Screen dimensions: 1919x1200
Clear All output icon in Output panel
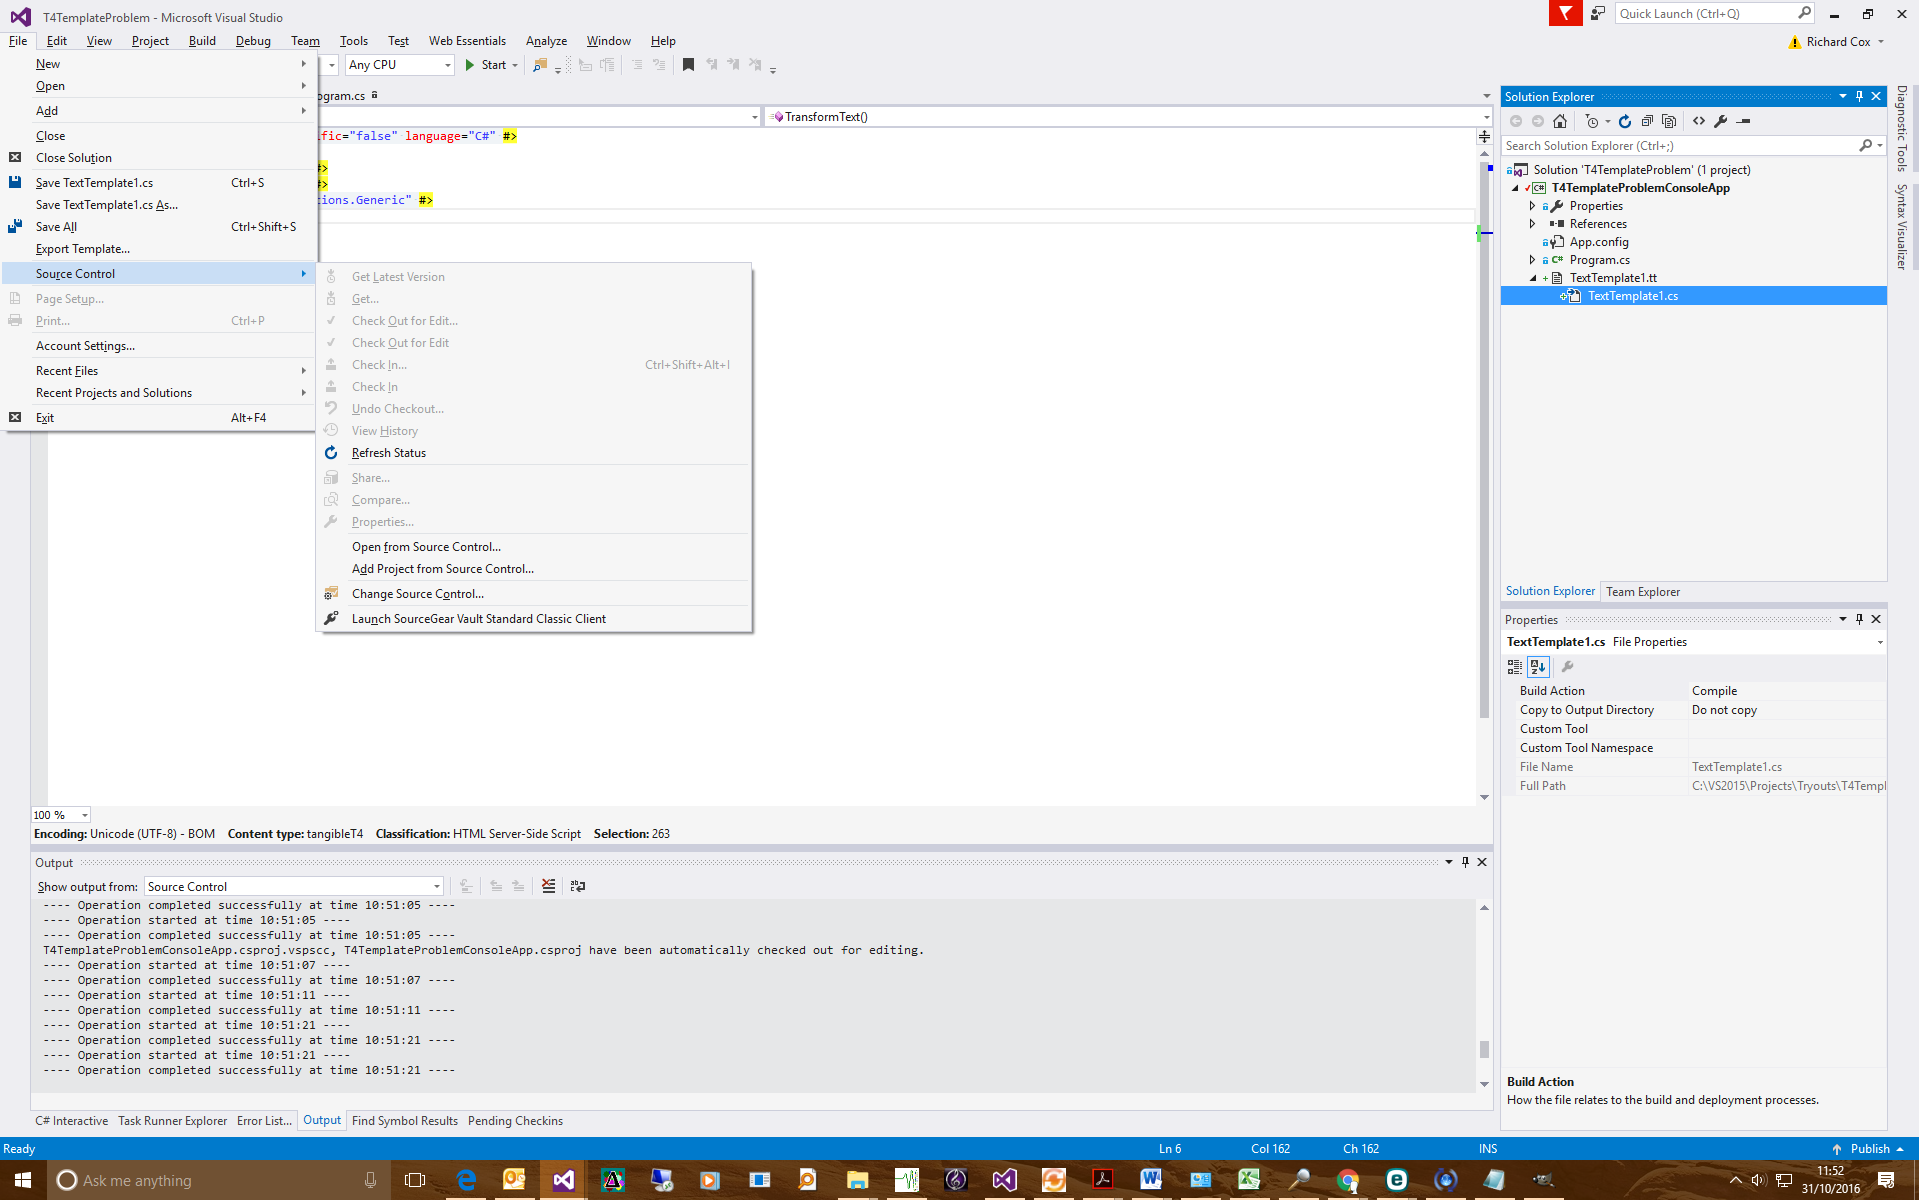(x=549, y=886)
